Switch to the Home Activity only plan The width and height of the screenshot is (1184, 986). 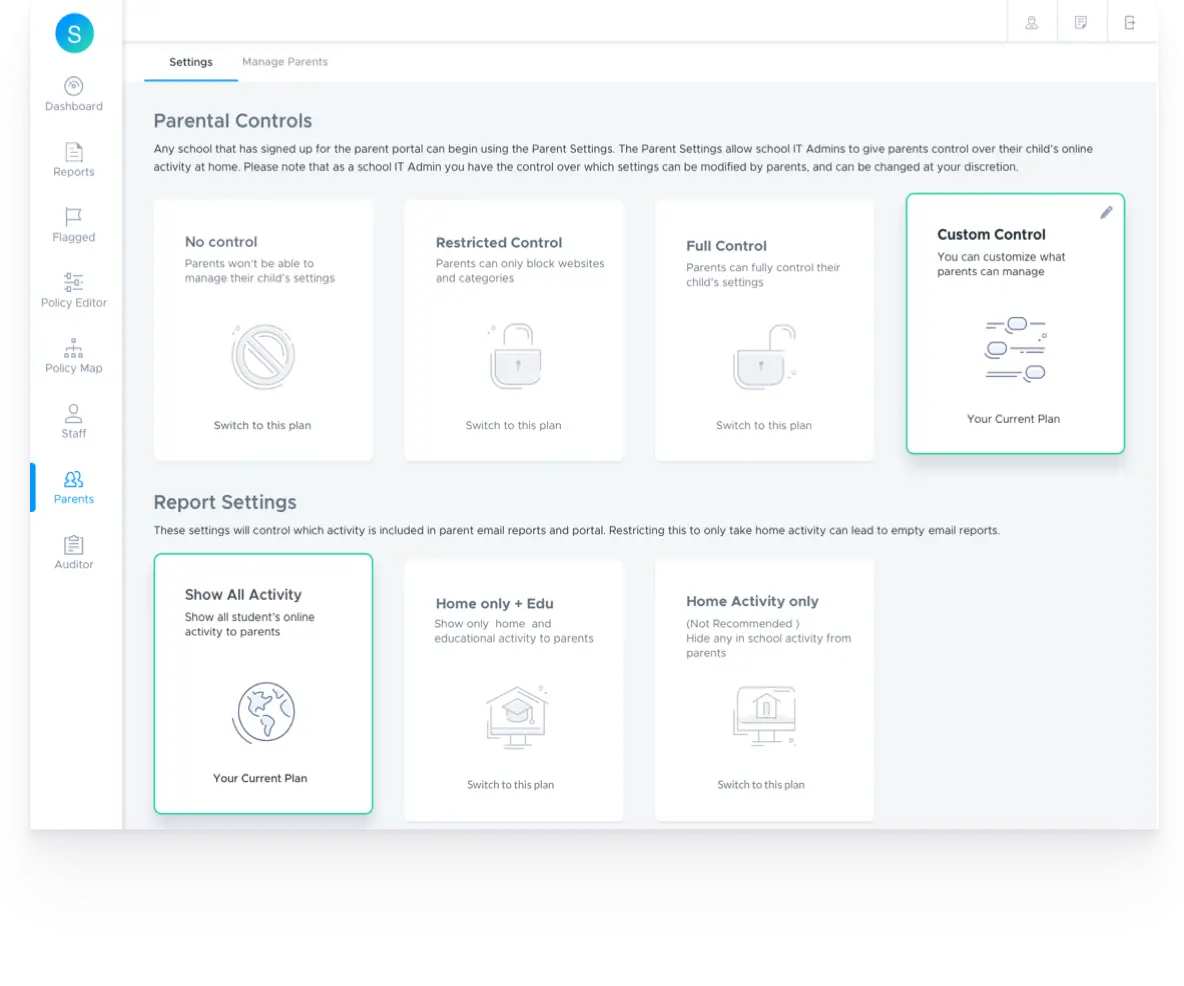(x=761, y=784)
